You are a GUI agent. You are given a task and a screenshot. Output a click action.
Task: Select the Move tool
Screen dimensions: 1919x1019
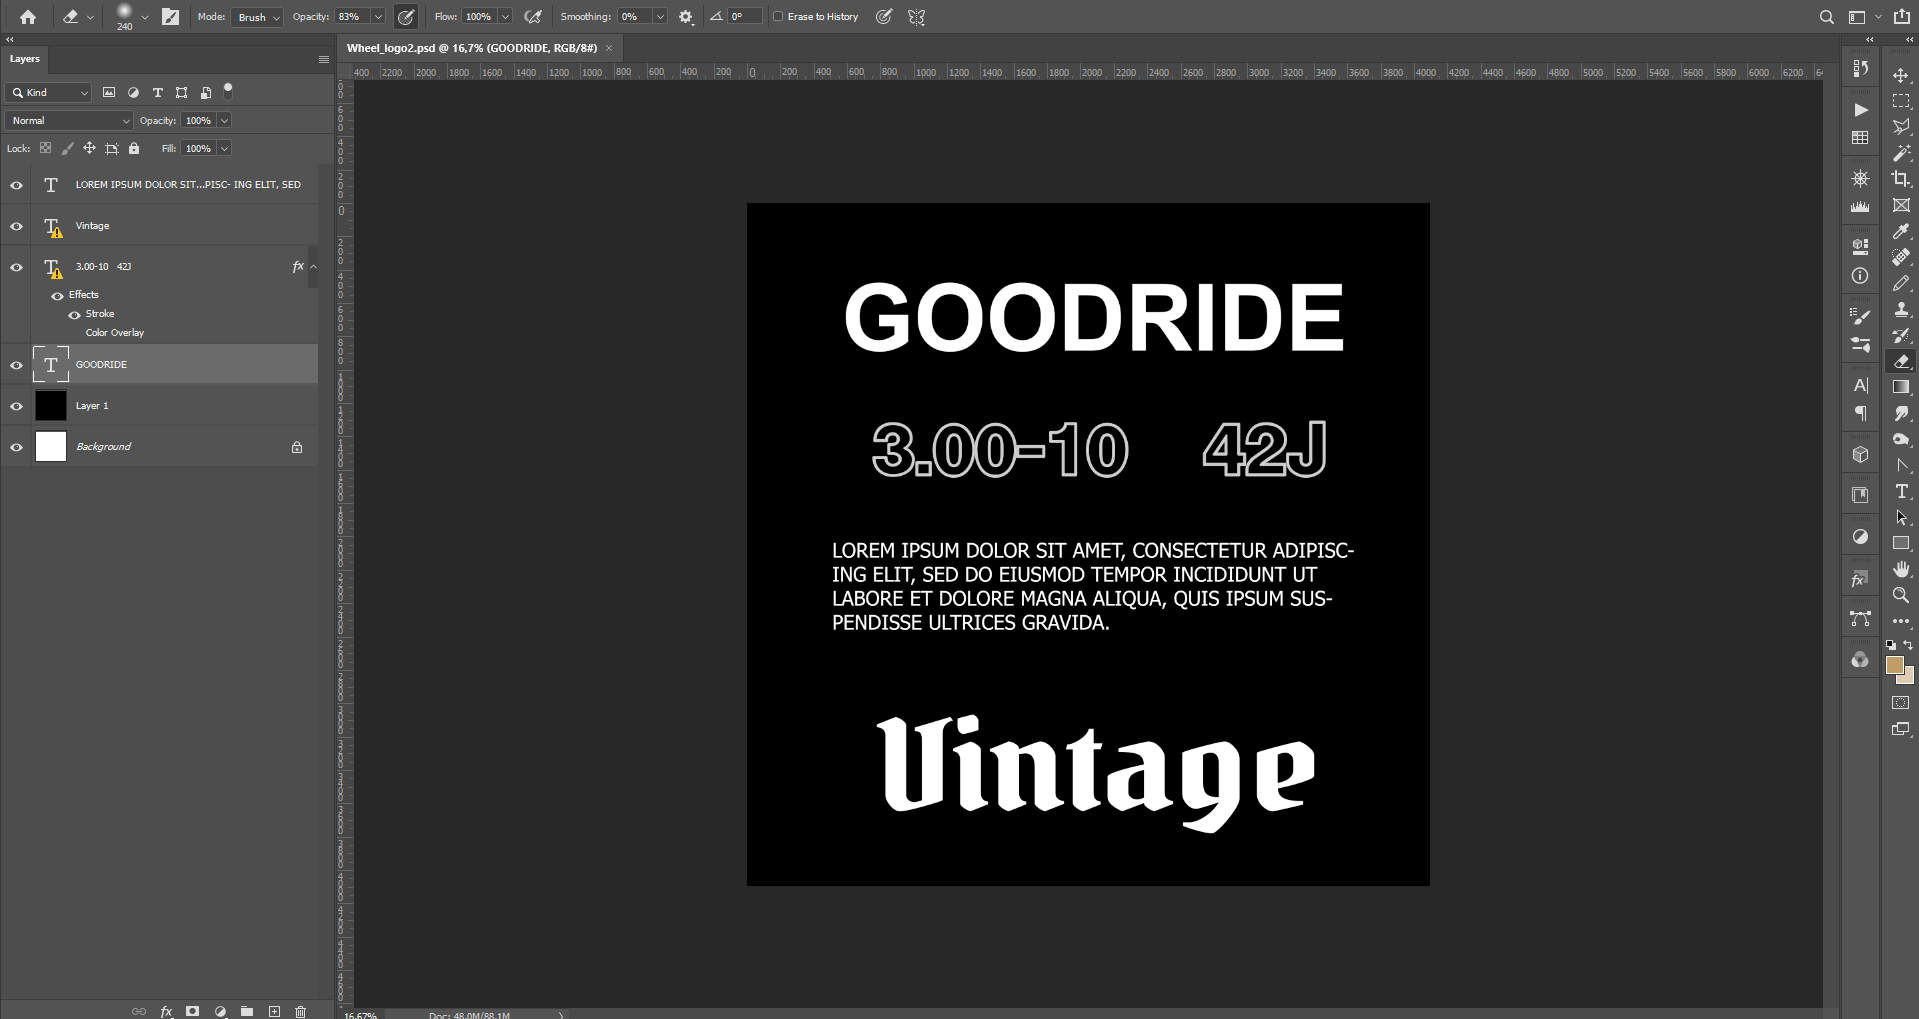point(1900,75)
